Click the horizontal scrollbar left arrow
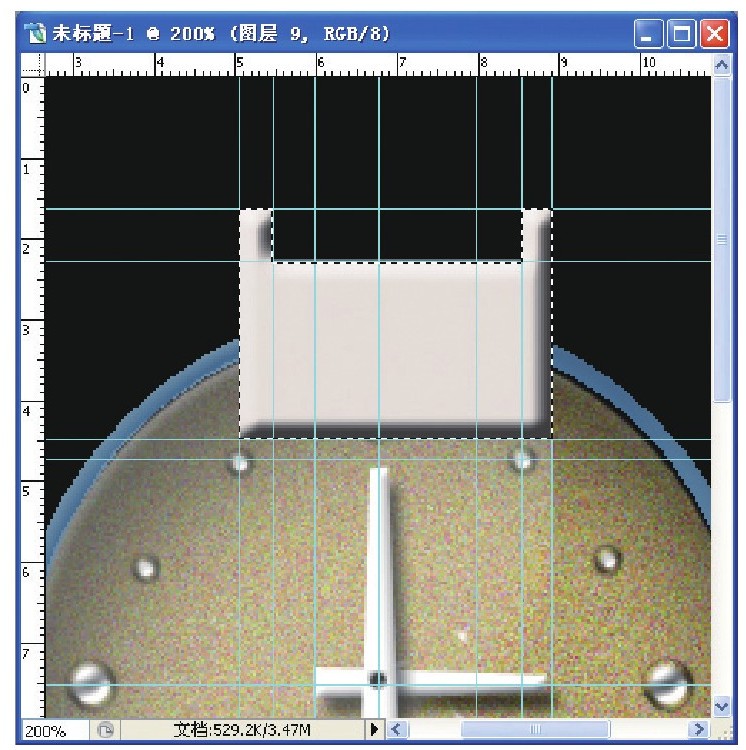The width and height of the screenshot is (746, 750). point(396,730)
